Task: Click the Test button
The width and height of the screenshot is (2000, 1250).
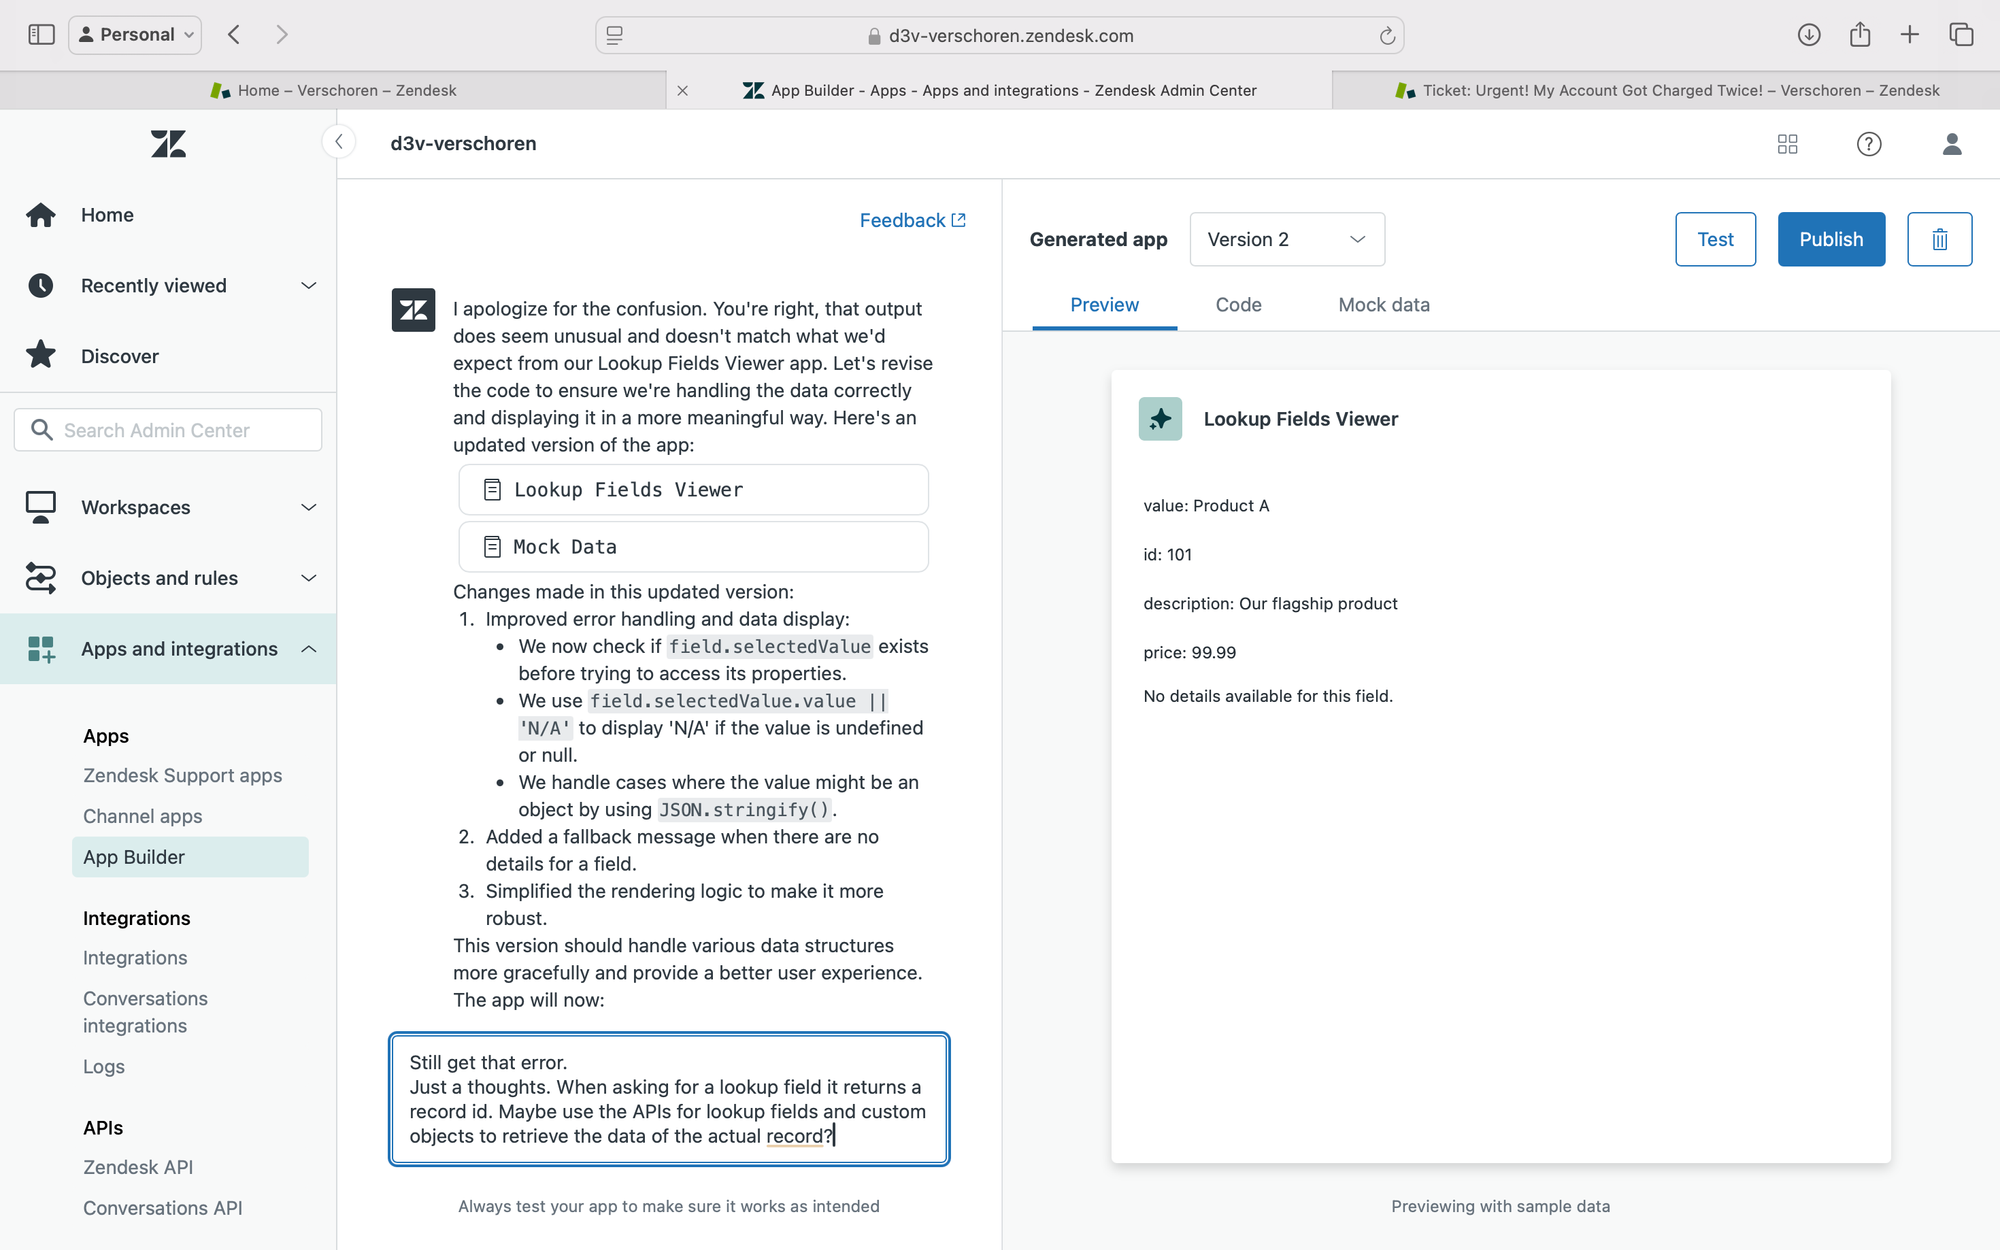Action: pyautogui.click(x=1715, y=239)
